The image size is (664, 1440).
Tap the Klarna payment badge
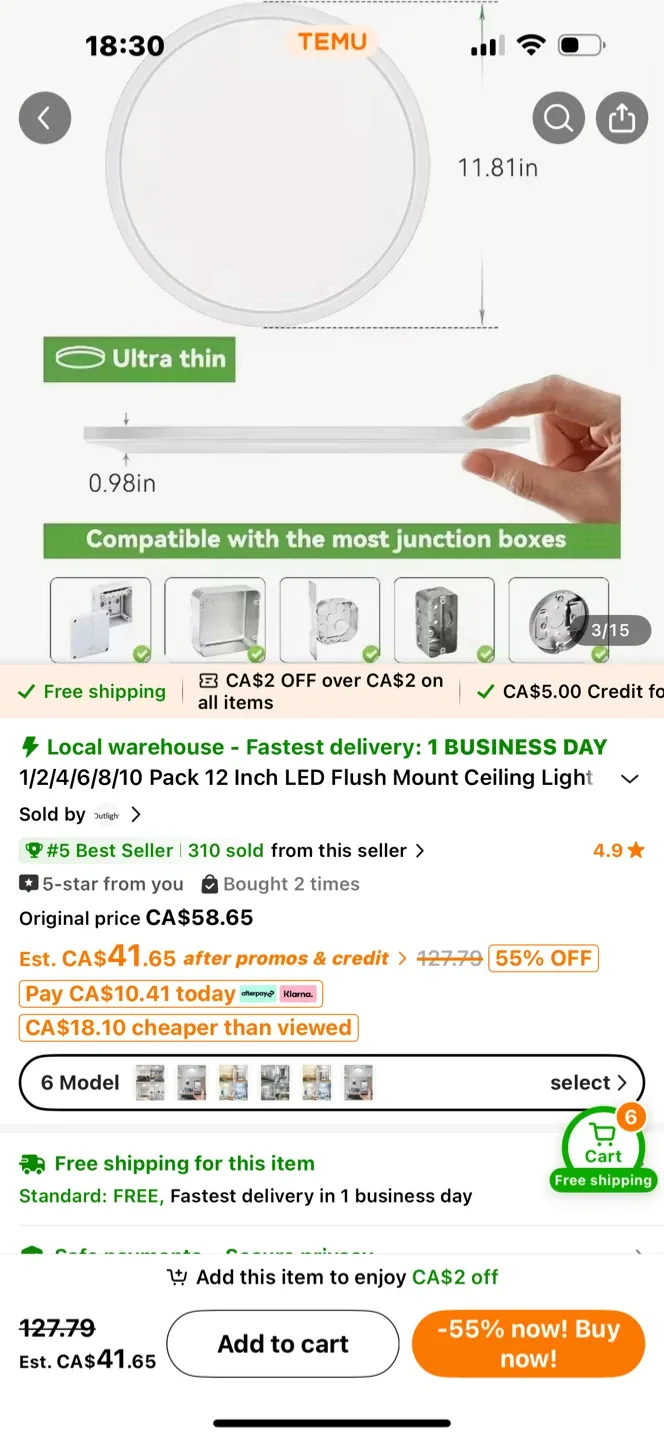tap(298, 993)
